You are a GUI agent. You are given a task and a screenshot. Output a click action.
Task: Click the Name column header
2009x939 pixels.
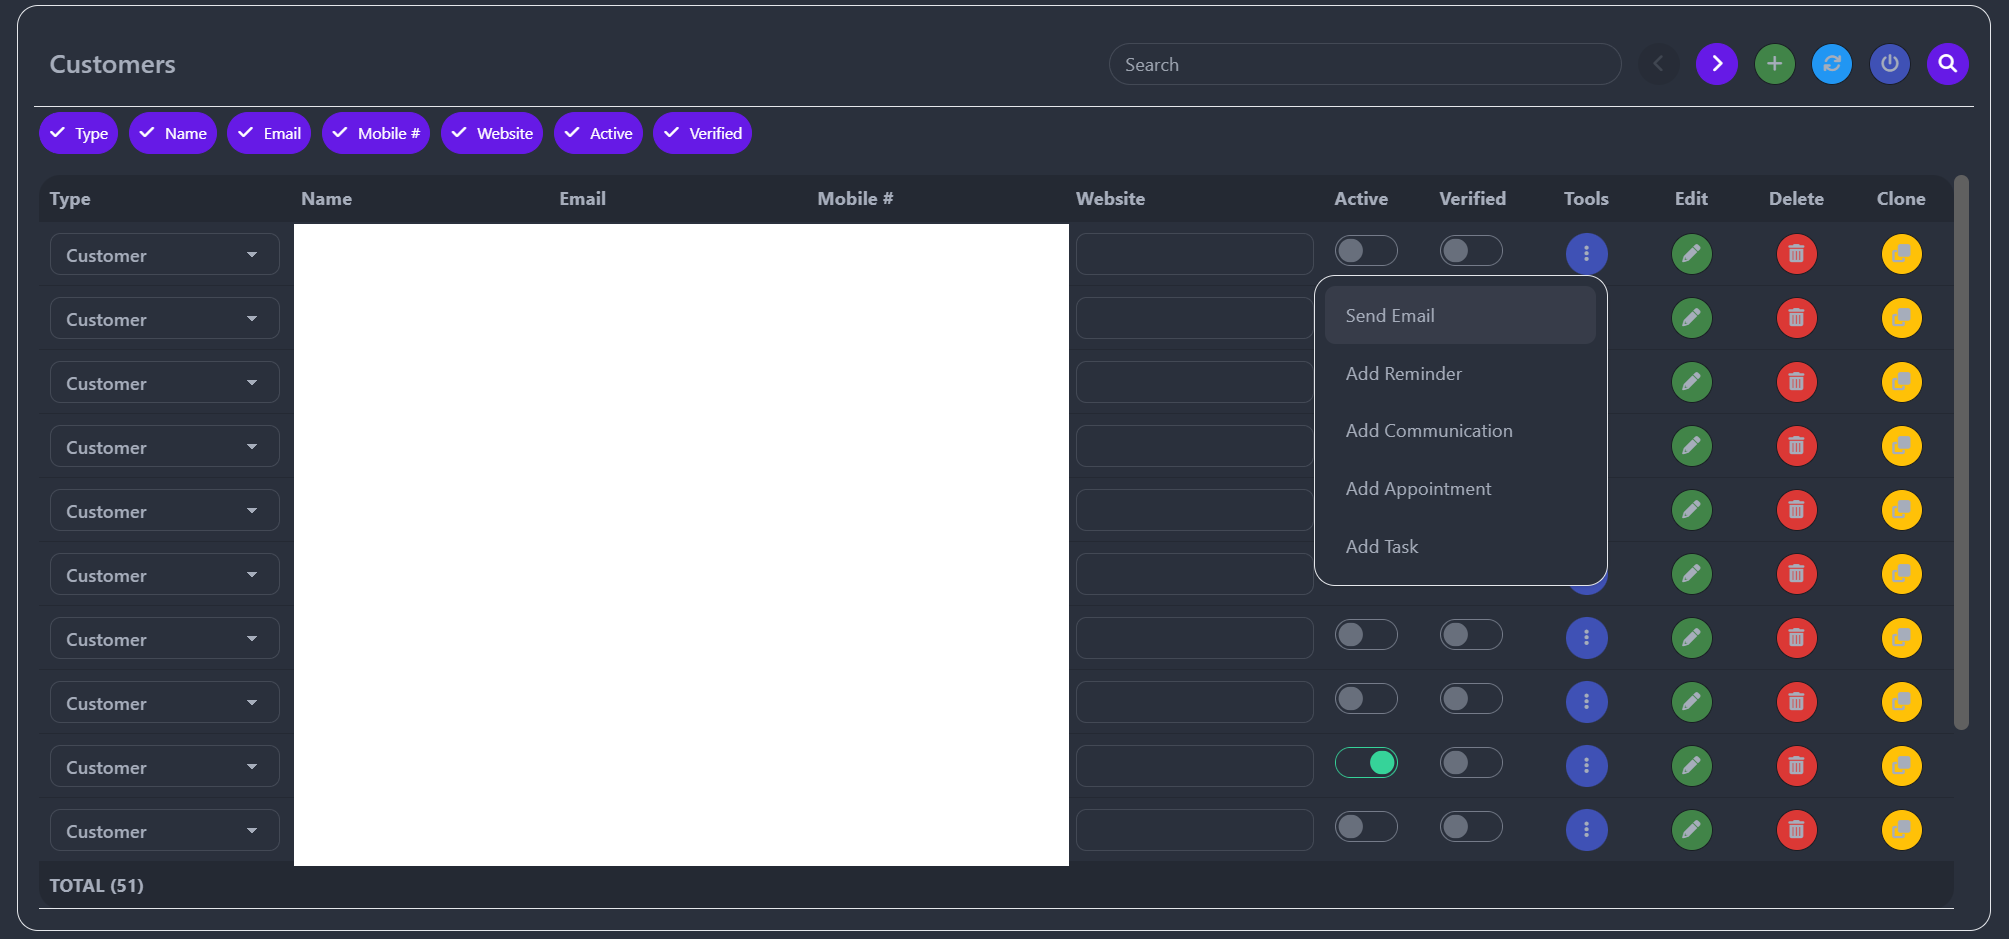[x=326, y=199]
